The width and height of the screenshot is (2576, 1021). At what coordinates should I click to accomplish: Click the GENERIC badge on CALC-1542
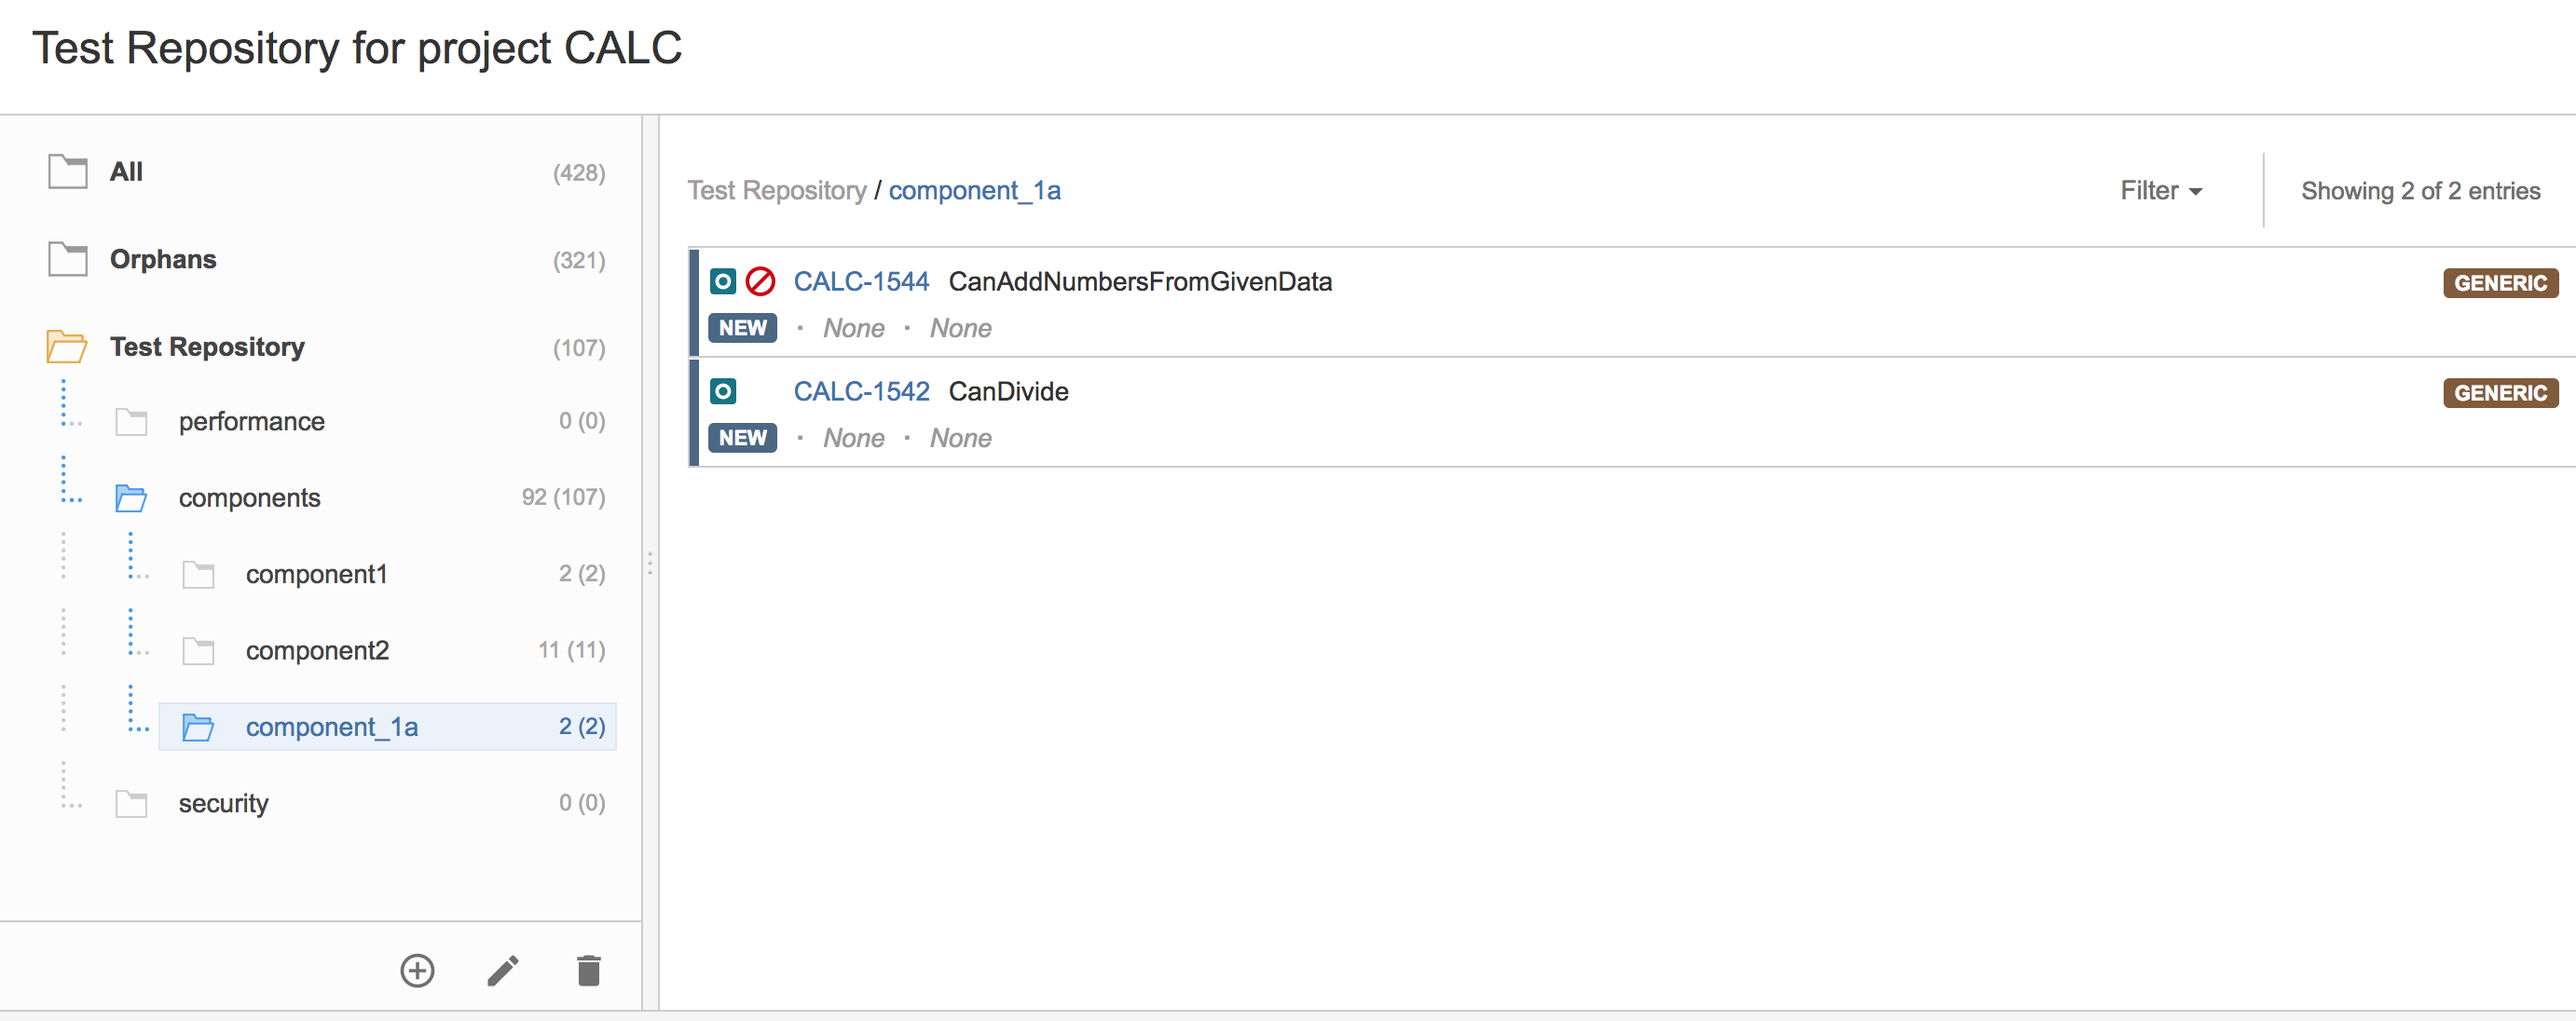coord(2500,392)
